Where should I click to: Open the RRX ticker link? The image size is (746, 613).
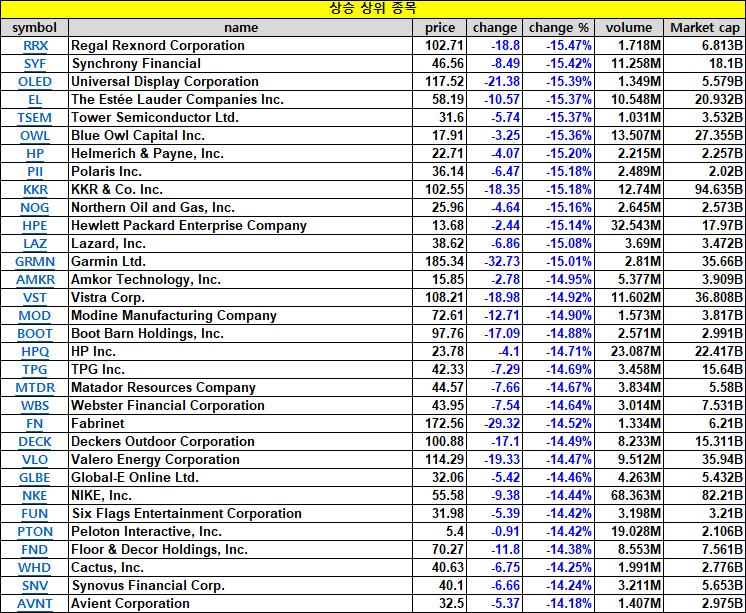(x=35, y=46)
